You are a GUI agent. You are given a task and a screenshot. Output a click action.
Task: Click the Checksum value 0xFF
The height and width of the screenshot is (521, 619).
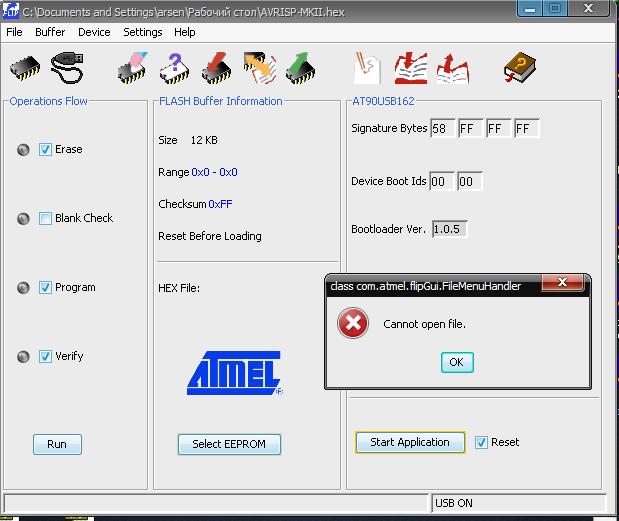click(x=220, y=204)
